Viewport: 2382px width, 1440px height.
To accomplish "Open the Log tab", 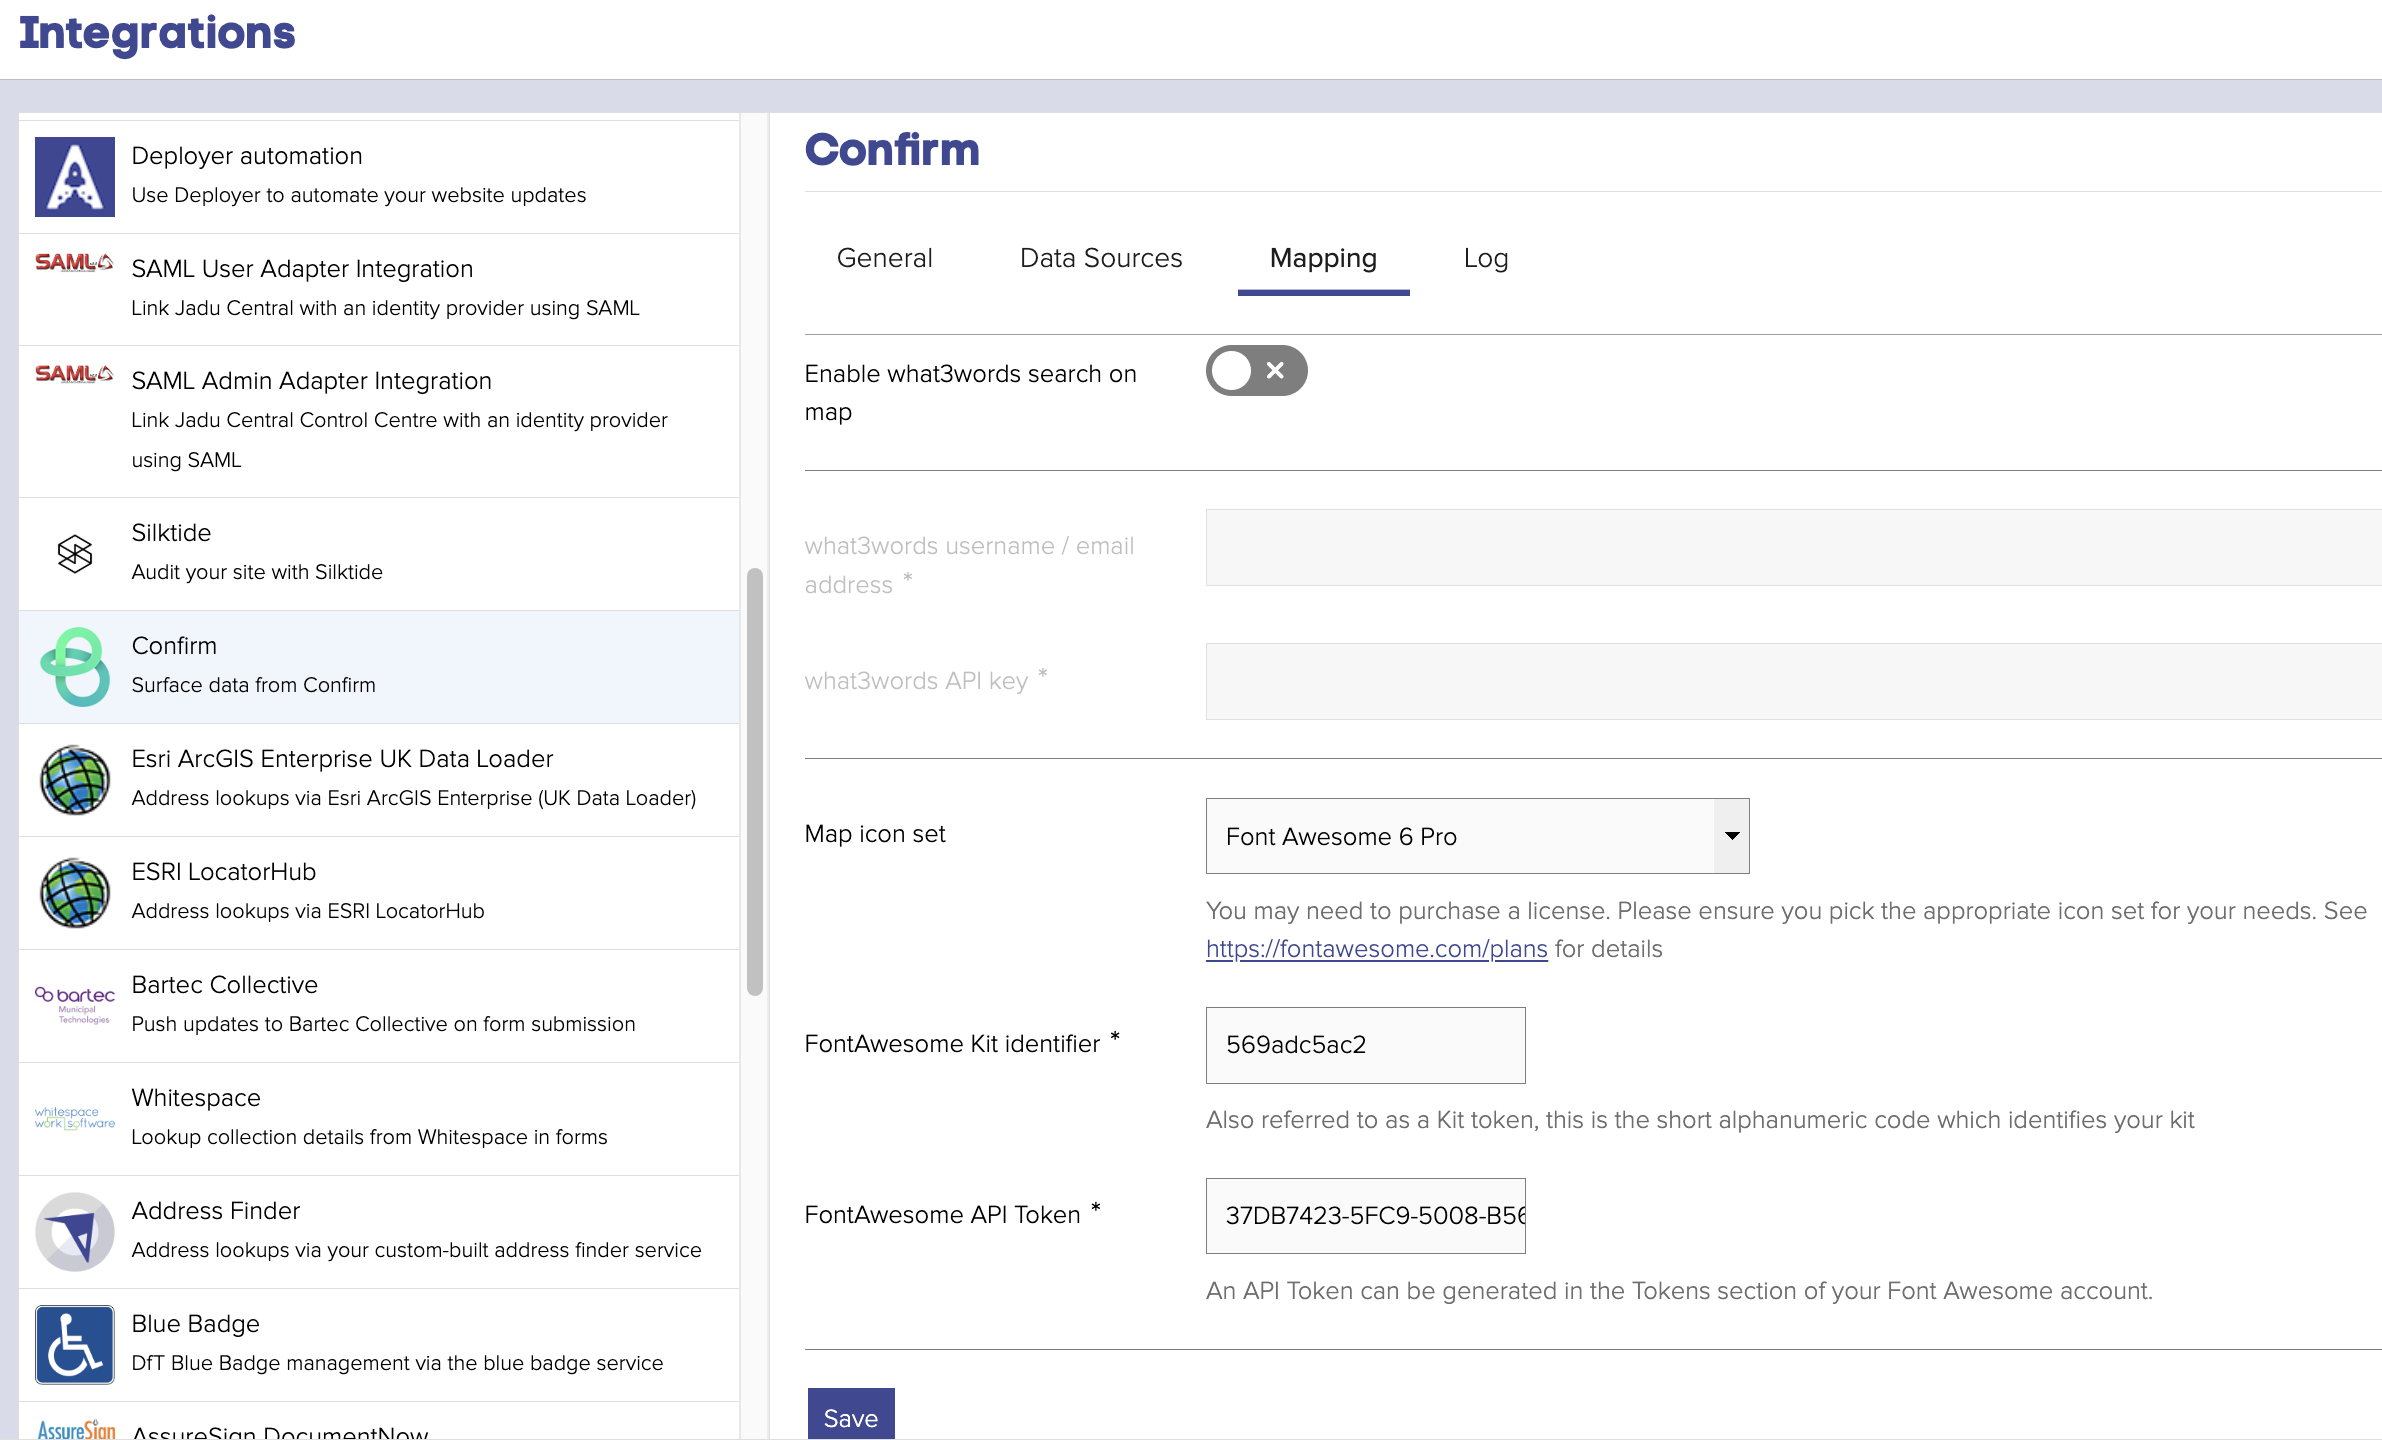I will [x=1486, y=258].
